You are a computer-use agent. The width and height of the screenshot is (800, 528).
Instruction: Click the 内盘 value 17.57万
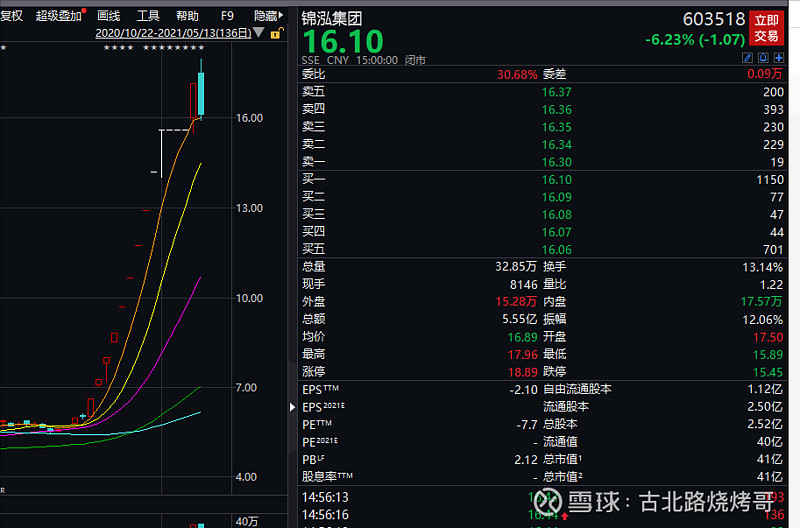[761, 302]
